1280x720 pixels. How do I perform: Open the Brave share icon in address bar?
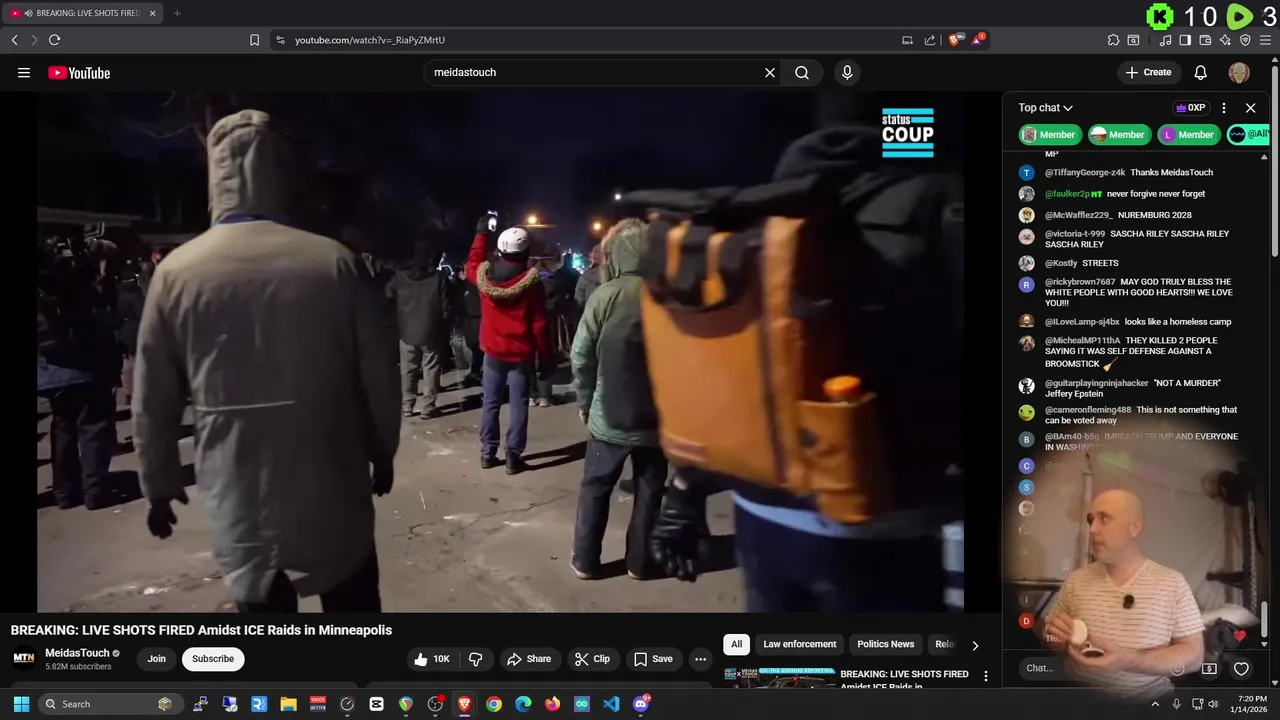(x=930, y=40)
